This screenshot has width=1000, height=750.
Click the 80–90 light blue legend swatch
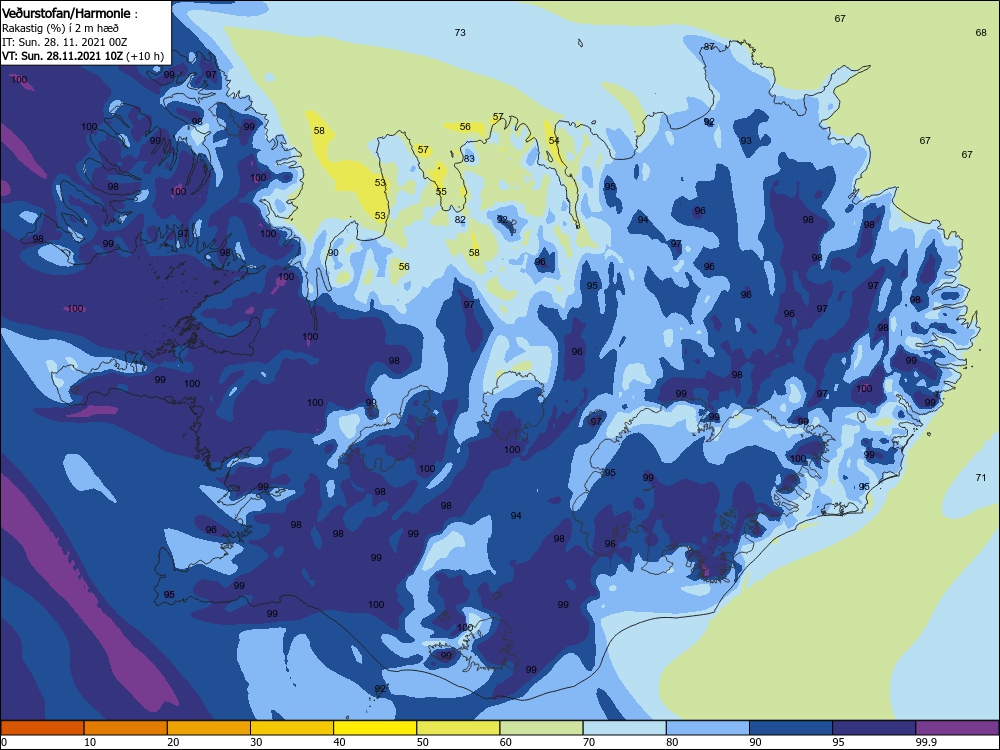pos(708,728)
